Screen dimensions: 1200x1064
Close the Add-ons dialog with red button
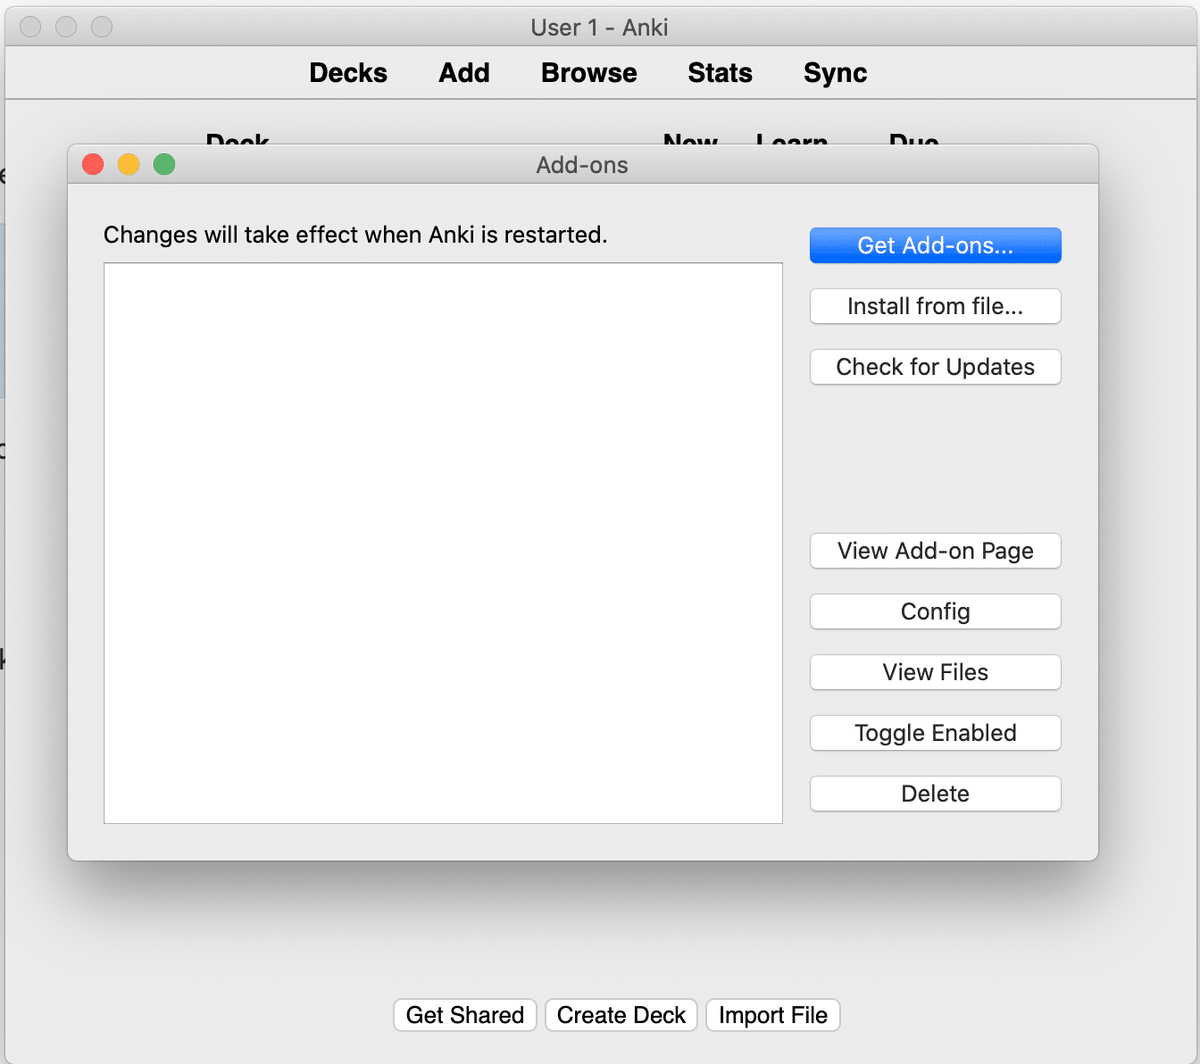pos(93,164)
